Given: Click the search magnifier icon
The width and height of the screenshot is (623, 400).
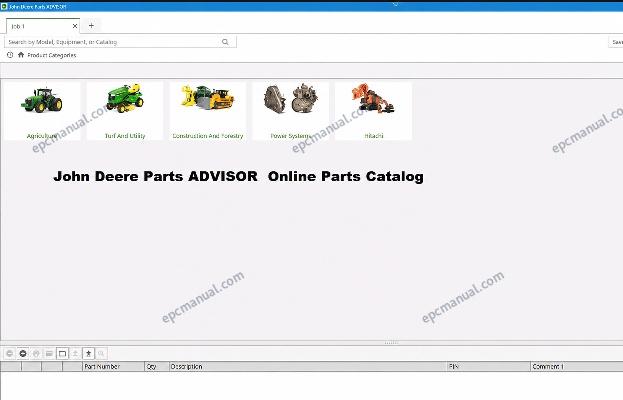Looking at the screenshot, I should (225, 42).
